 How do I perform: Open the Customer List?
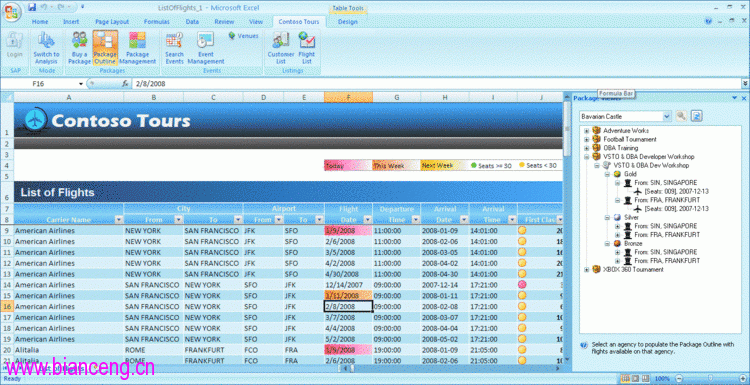point(281,48)
